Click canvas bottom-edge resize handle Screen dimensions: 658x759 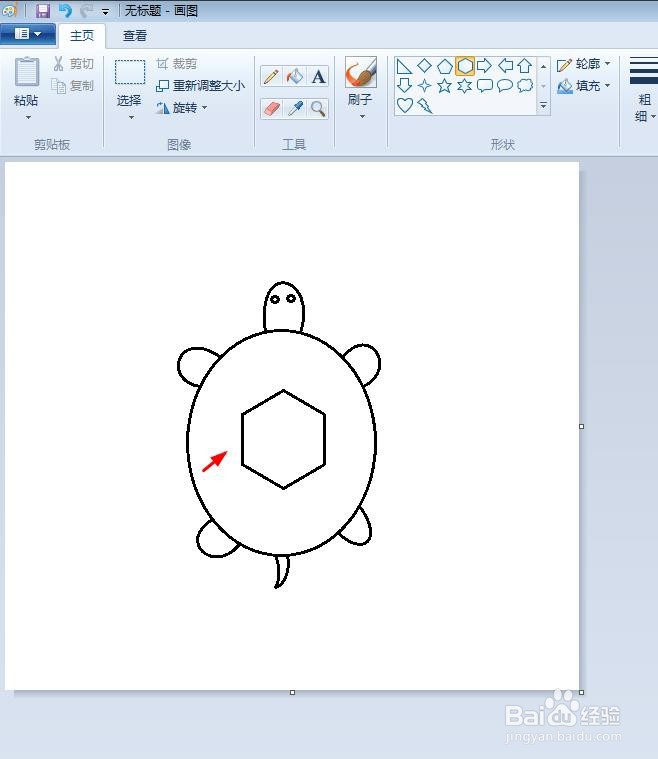292,693
